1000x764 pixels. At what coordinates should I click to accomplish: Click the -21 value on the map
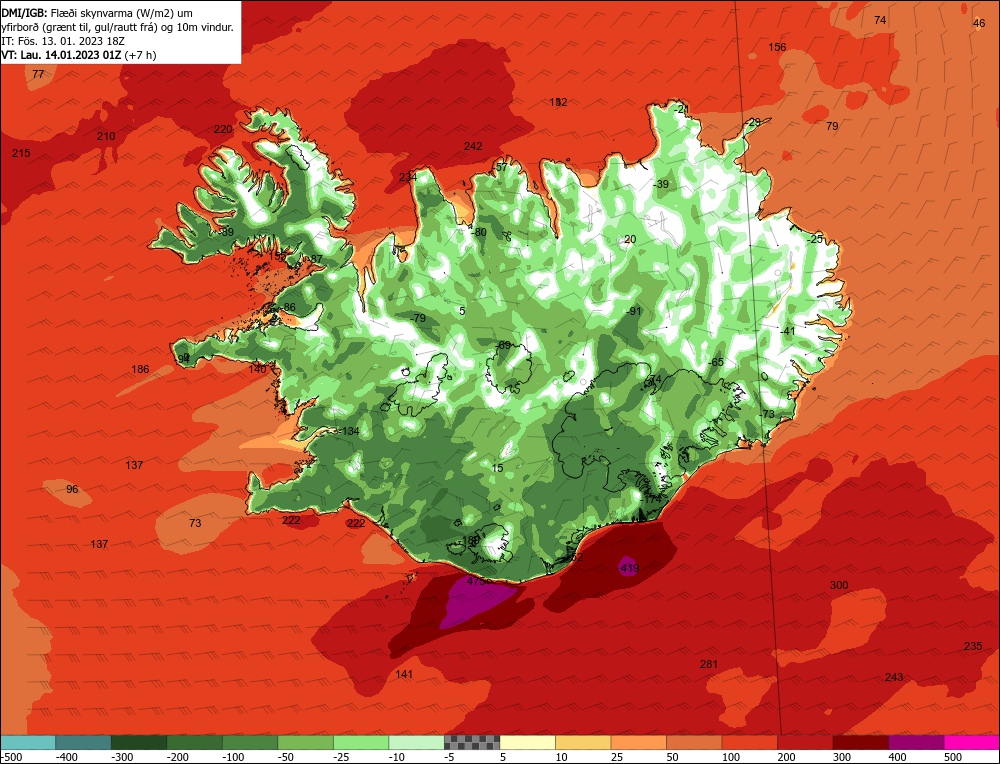(x=682, y=109)
